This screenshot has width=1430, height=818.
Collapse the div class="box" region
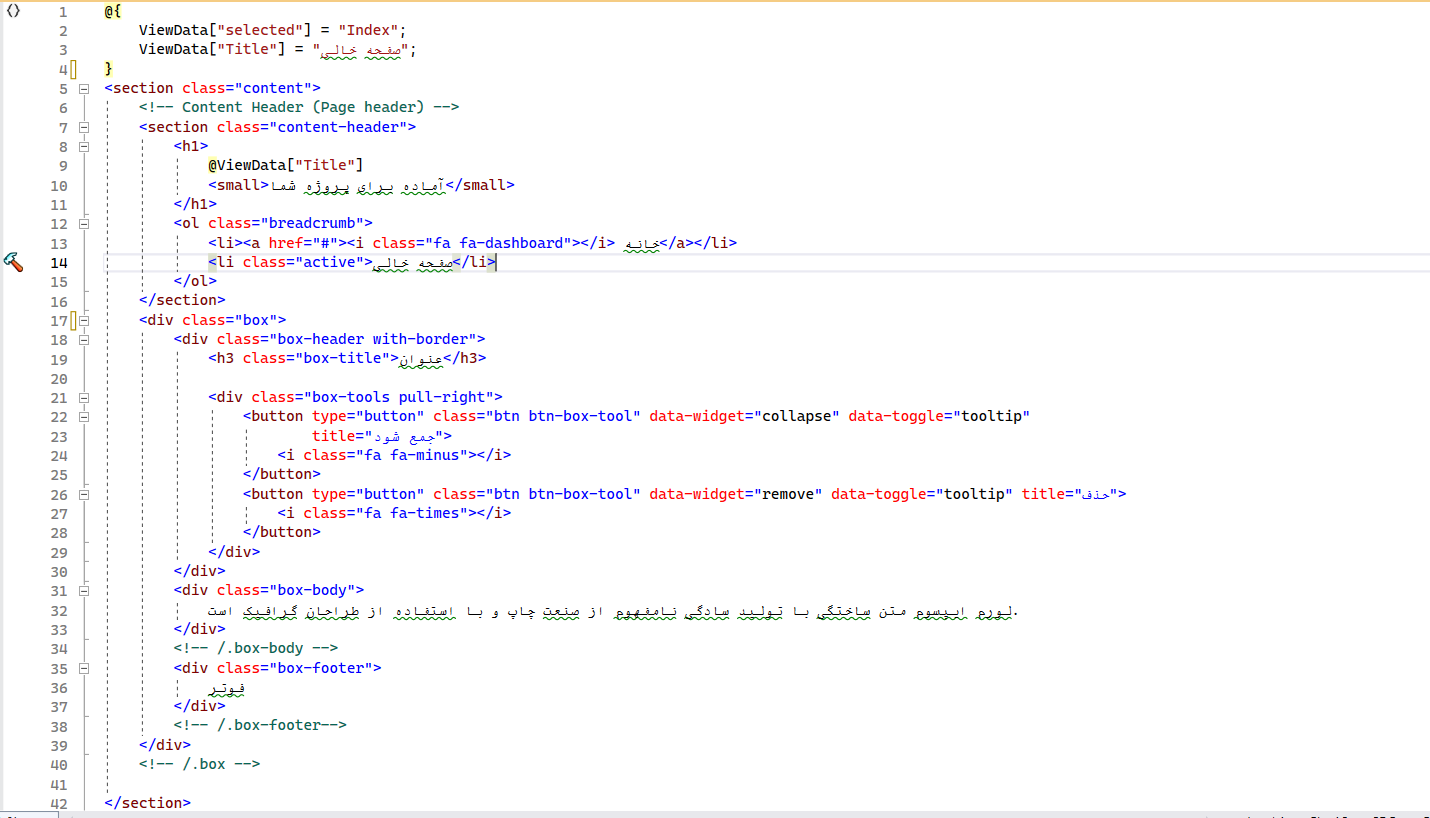click(x=84, y=321)
